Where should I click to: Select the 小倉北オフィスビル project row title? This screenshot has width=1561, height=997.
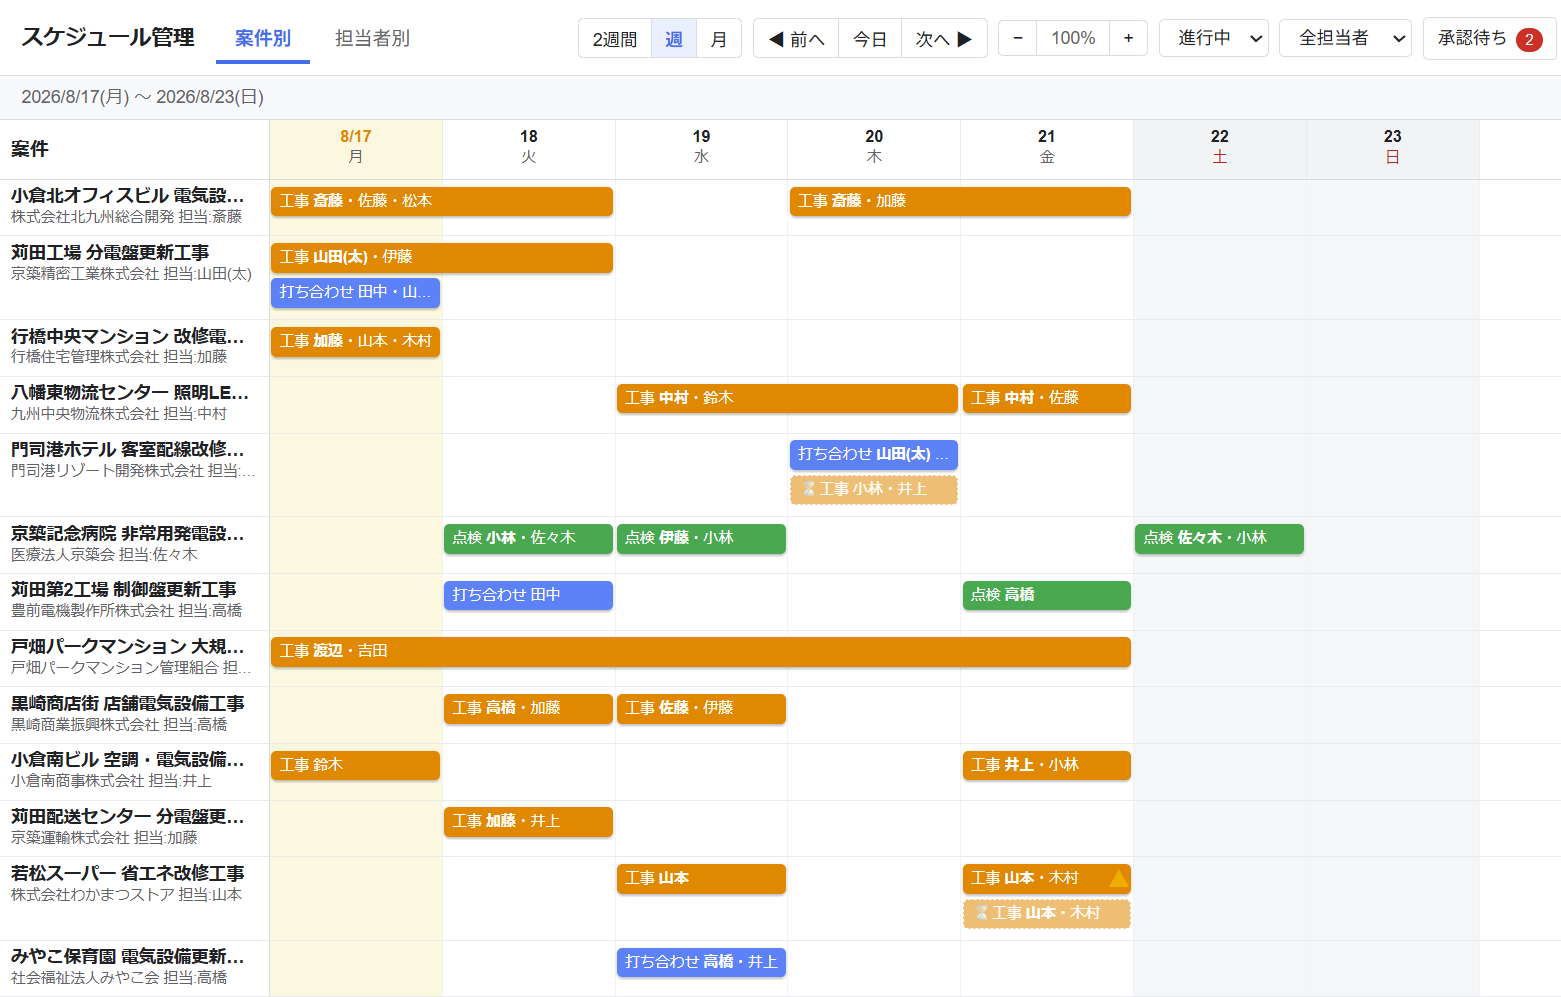pyautogui.click(x=127, y=196)
